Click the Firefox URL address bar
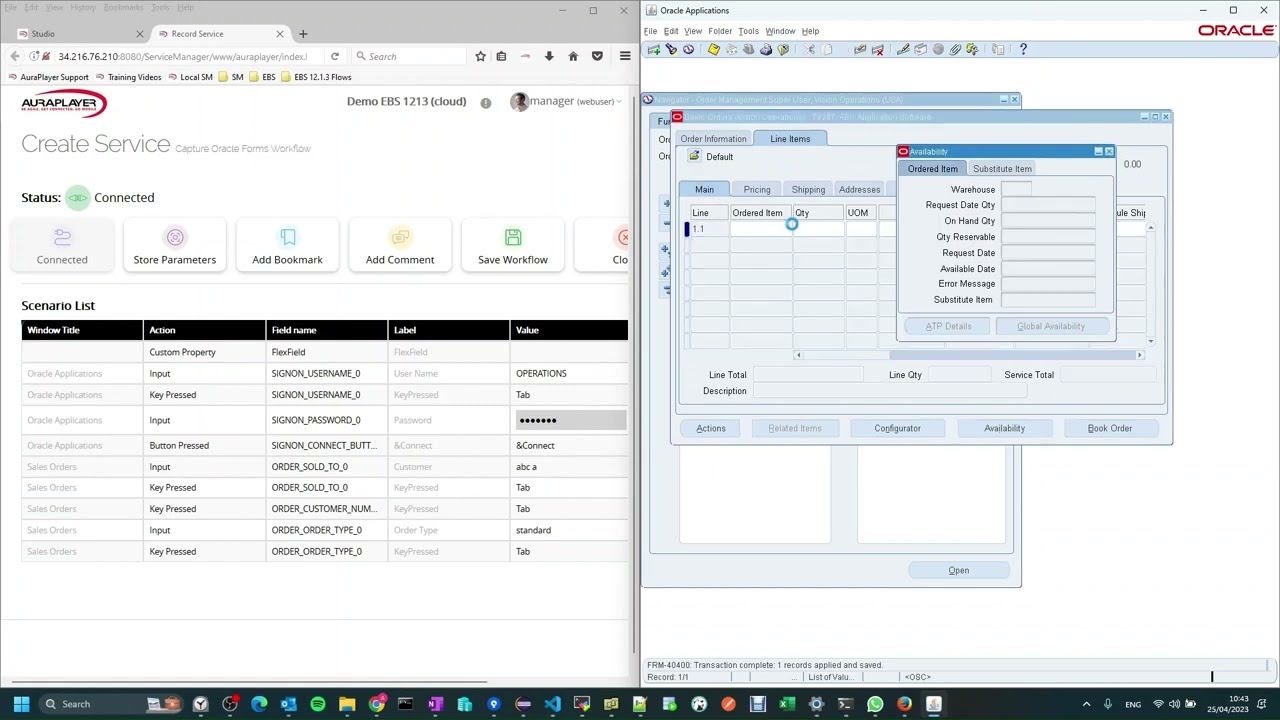Viewport: 1280px width, 720px height. 180,57
